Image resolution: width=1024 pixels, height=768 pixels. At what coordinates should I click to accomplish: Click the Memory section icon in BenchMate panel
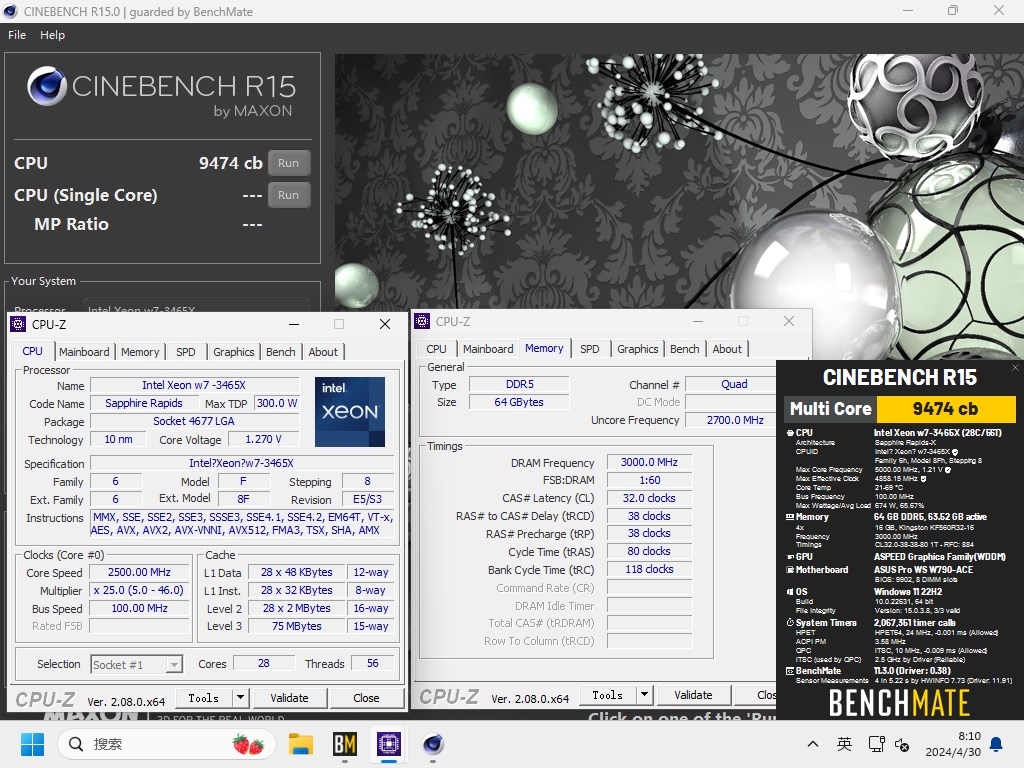click(x=790, y=517)
